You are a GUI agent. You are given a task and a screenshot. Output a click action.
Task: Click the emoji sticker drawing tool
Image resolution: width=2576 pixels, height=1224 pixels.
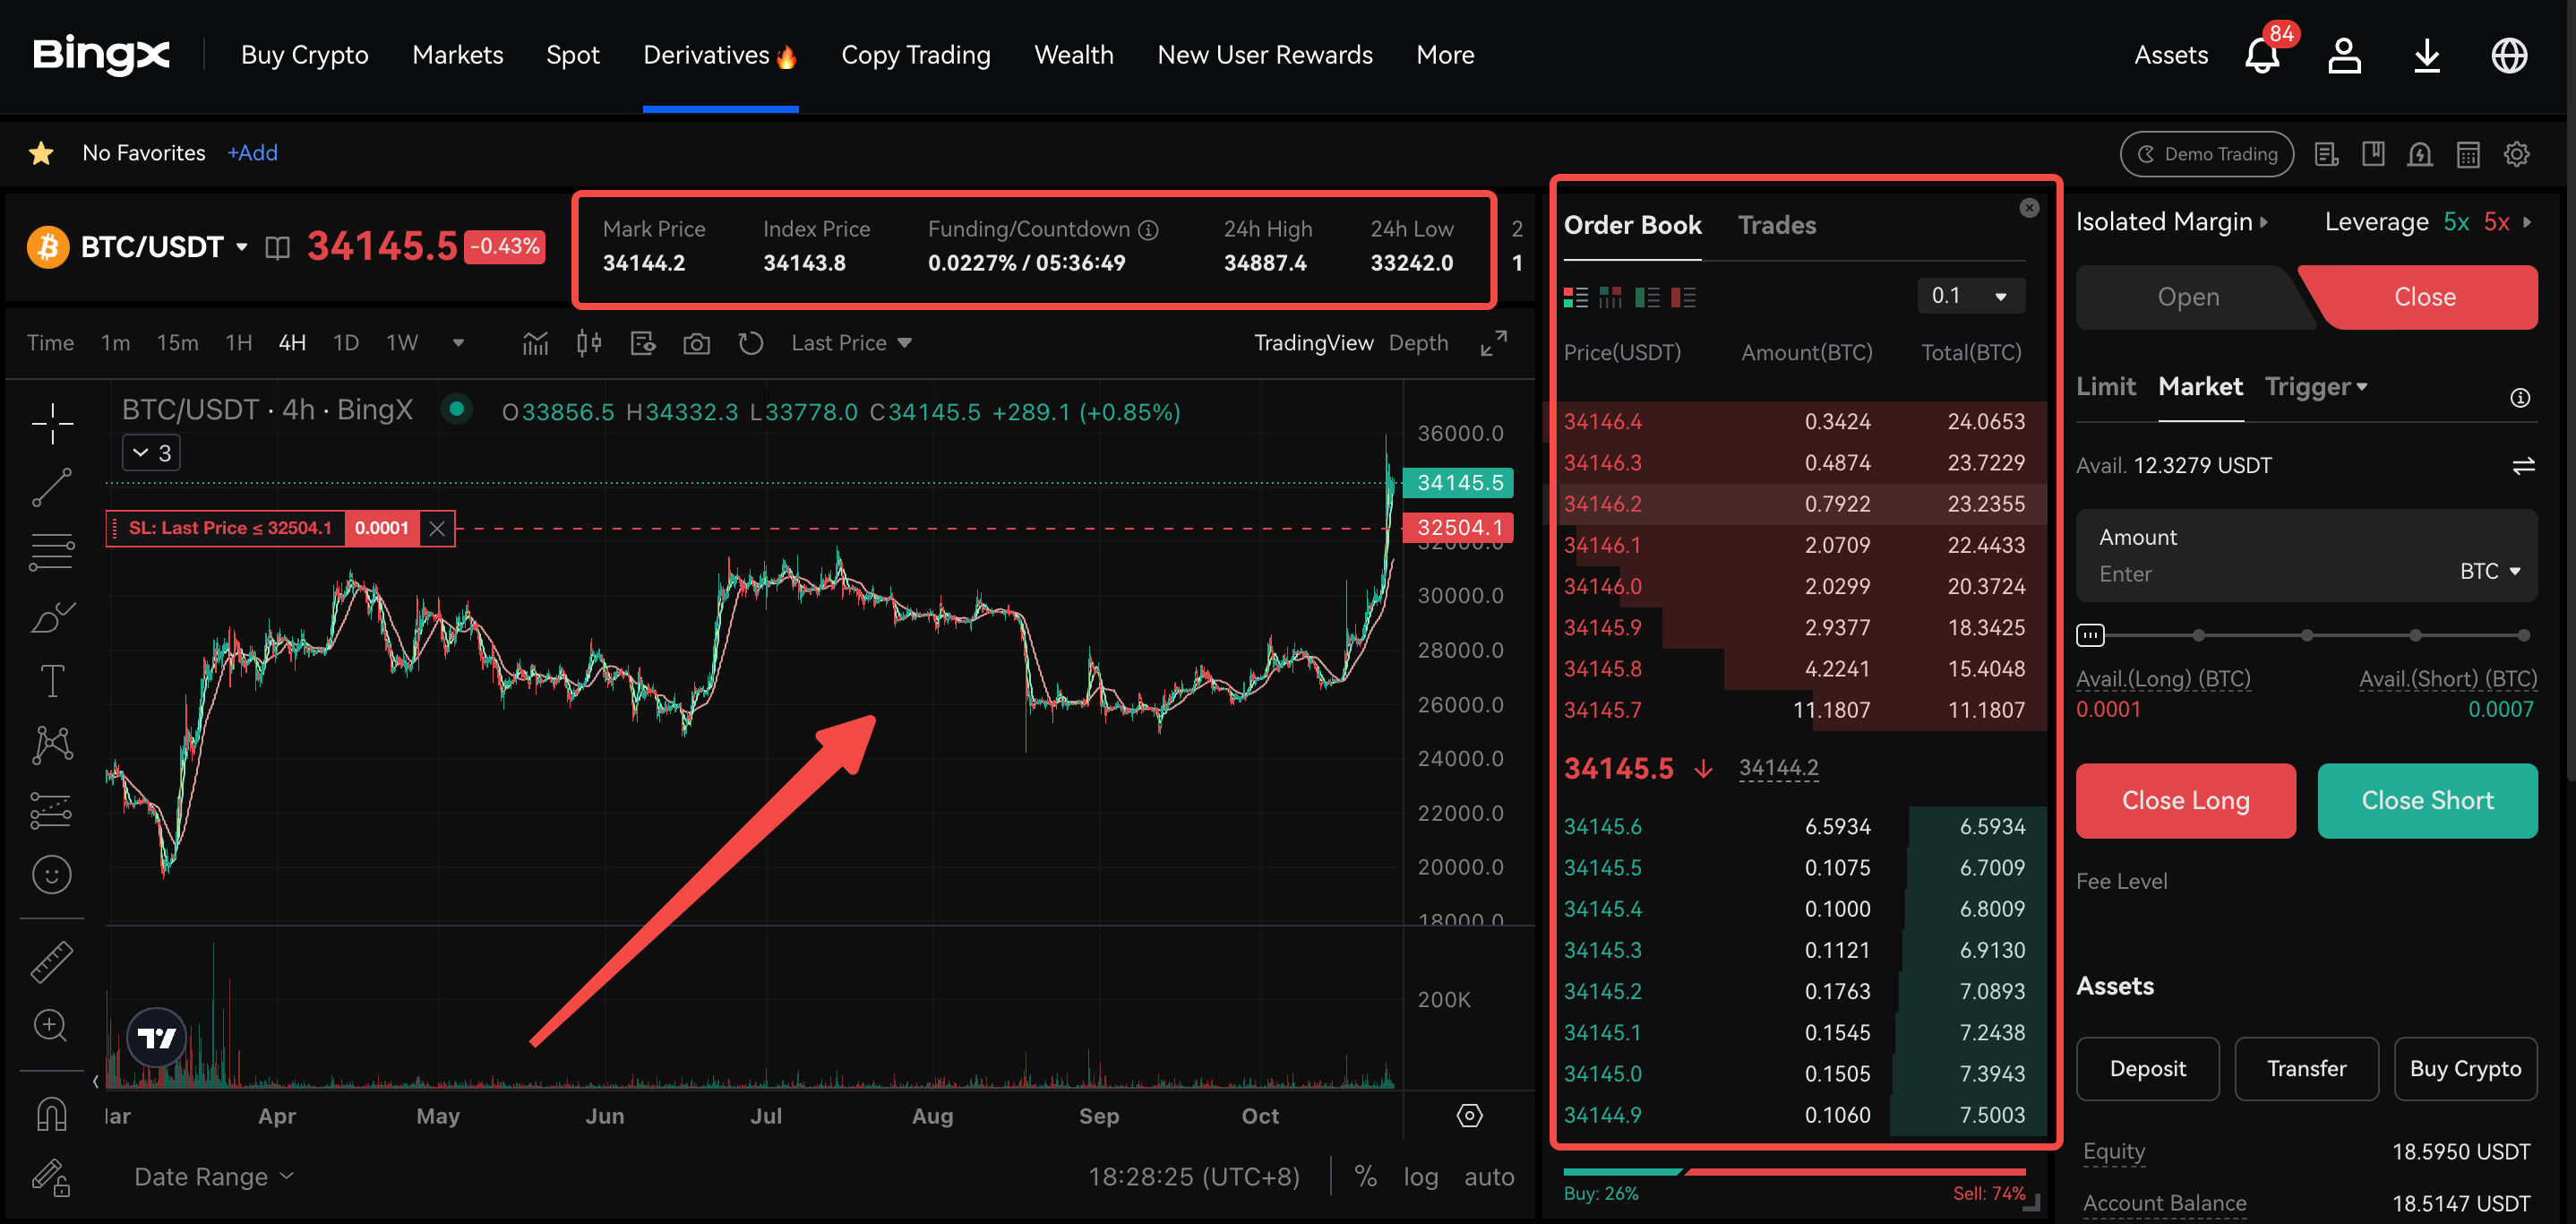(52, 875)
